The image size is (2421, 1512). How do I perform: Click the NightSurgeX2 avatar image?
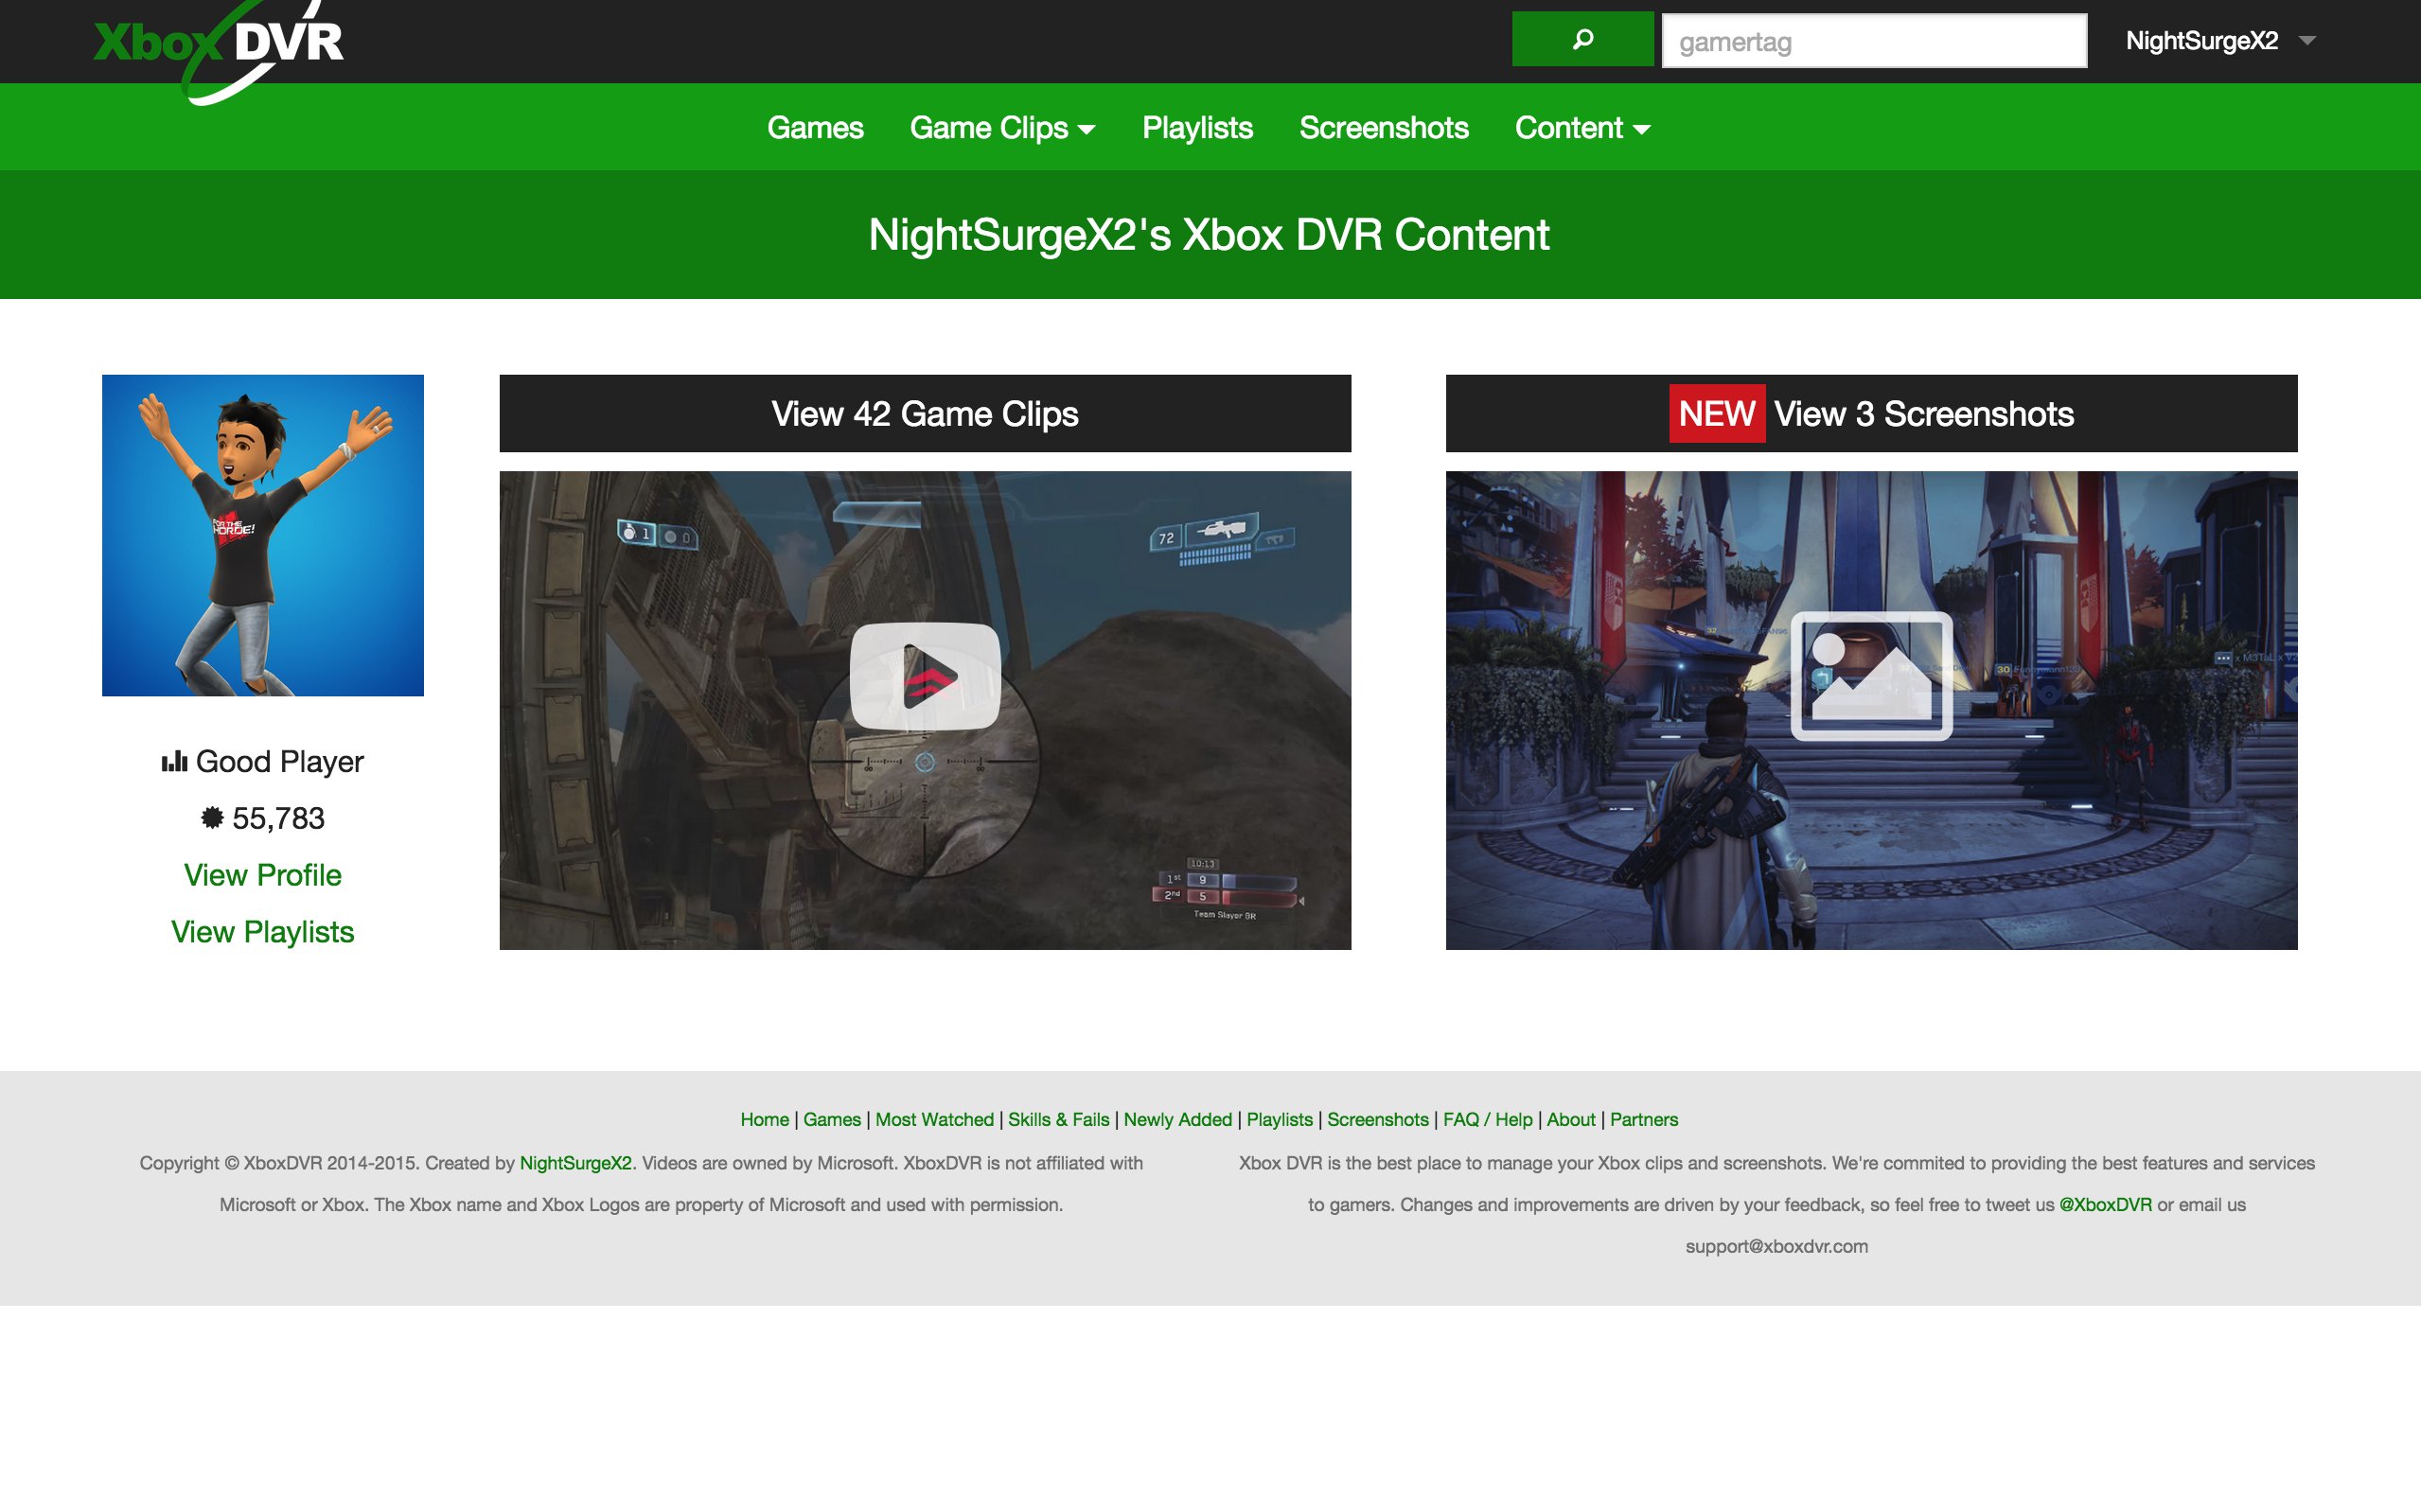click(x=262, y=535)
